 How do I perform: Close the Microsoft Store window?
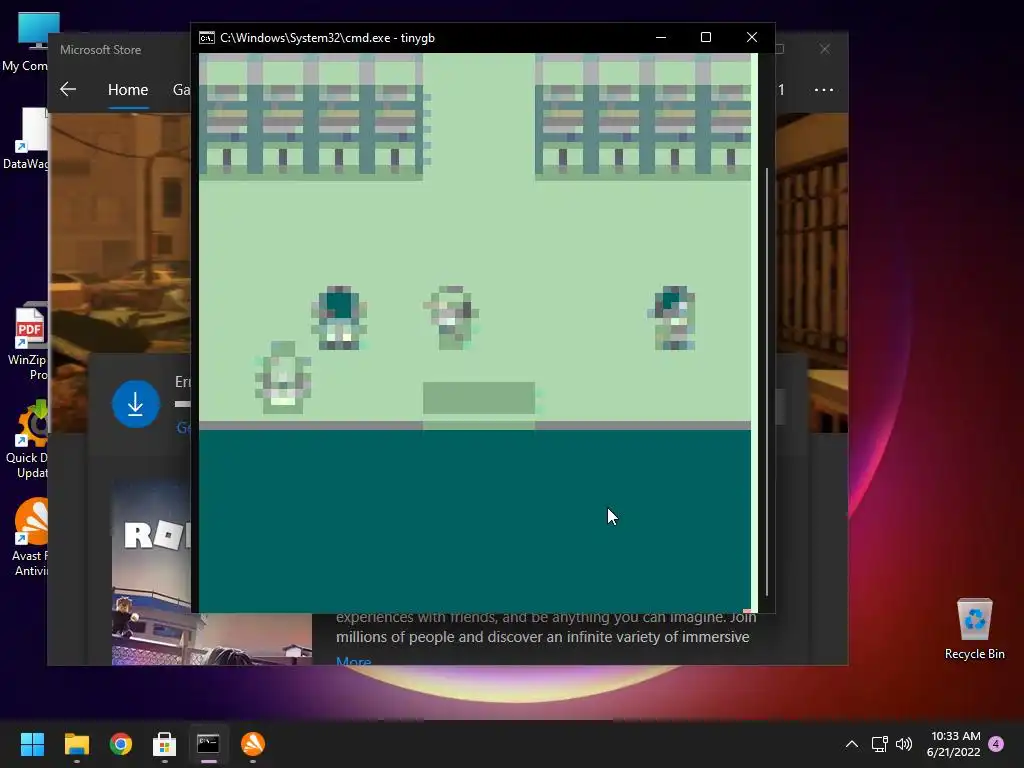pyautogui.click(x=825, y=49)
